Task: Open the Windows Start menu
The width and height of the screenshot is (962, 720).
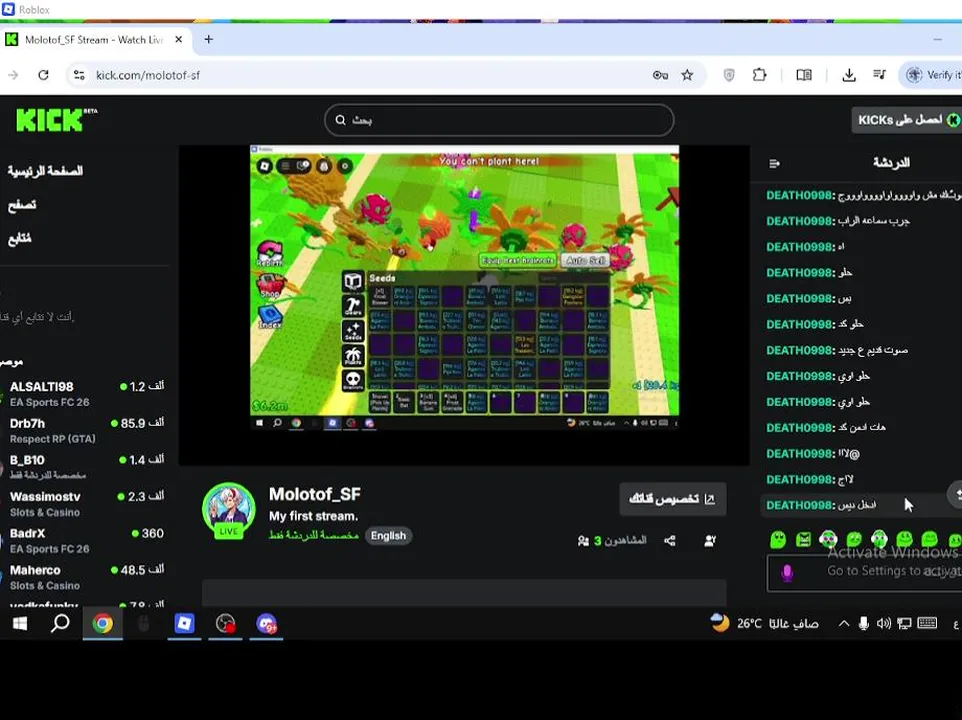Action: pyautogui.click(x=20, y=624)
